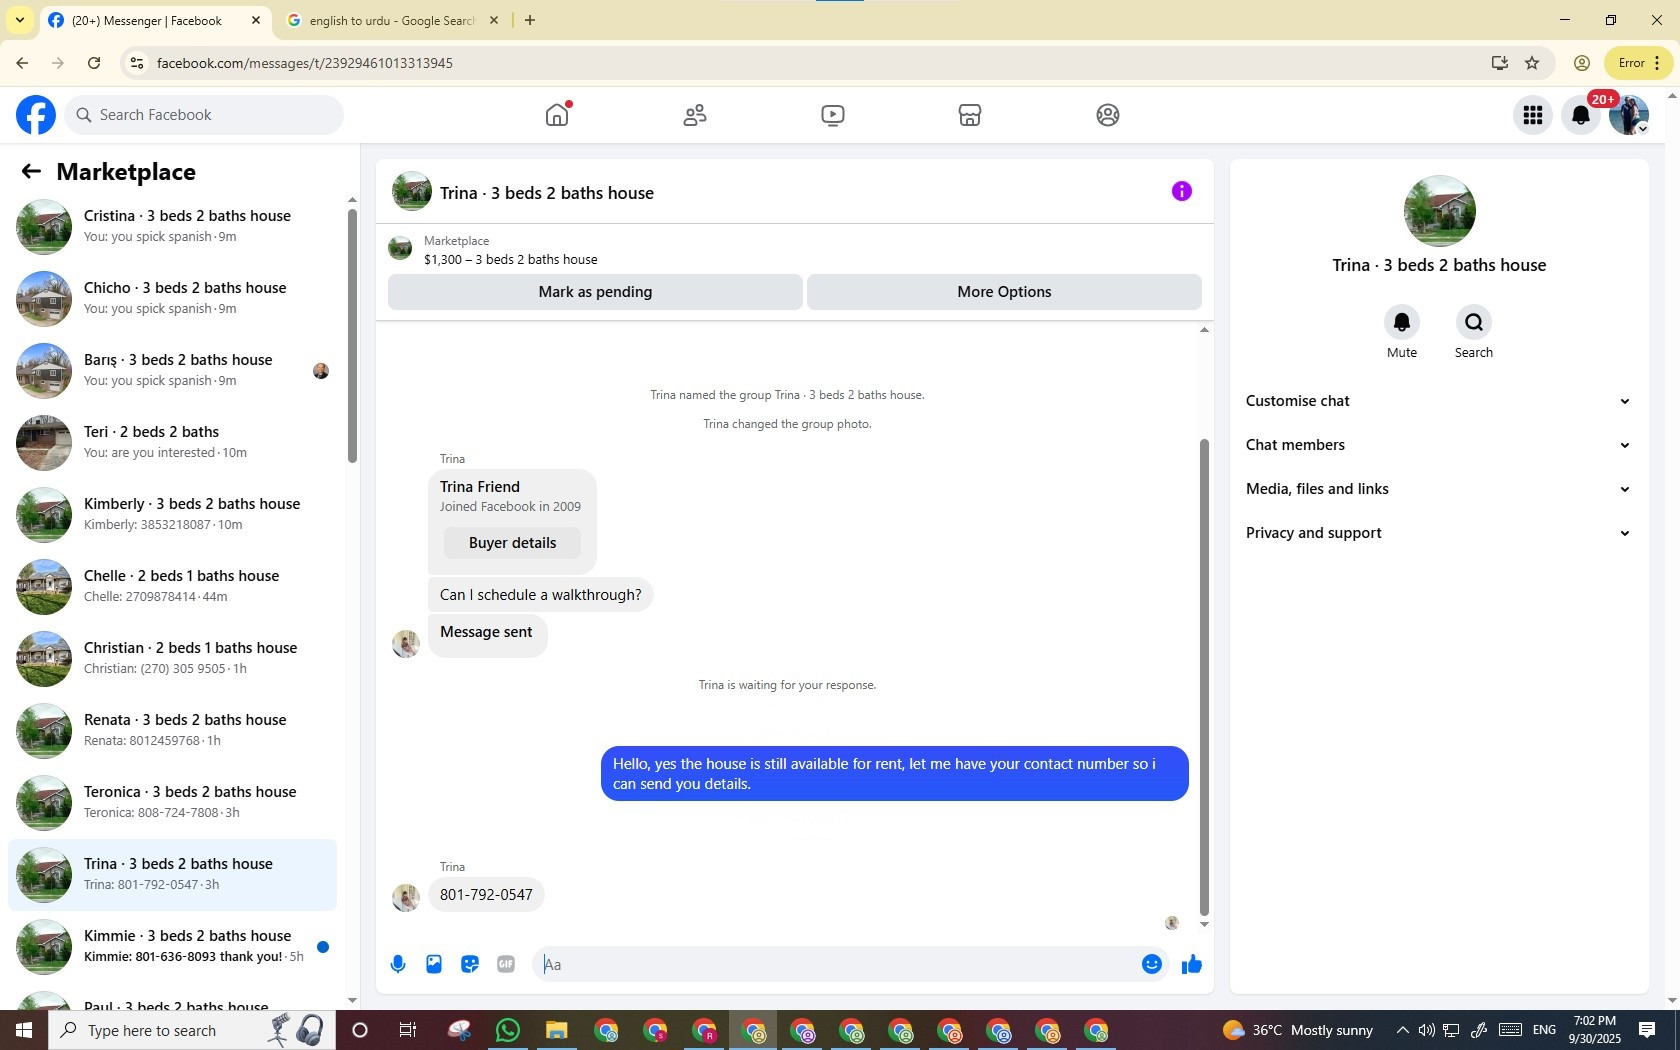1680x1050 pixels.
Task: Open Teronica 3 beds 2 baths conversation
Action: [172, 802]
